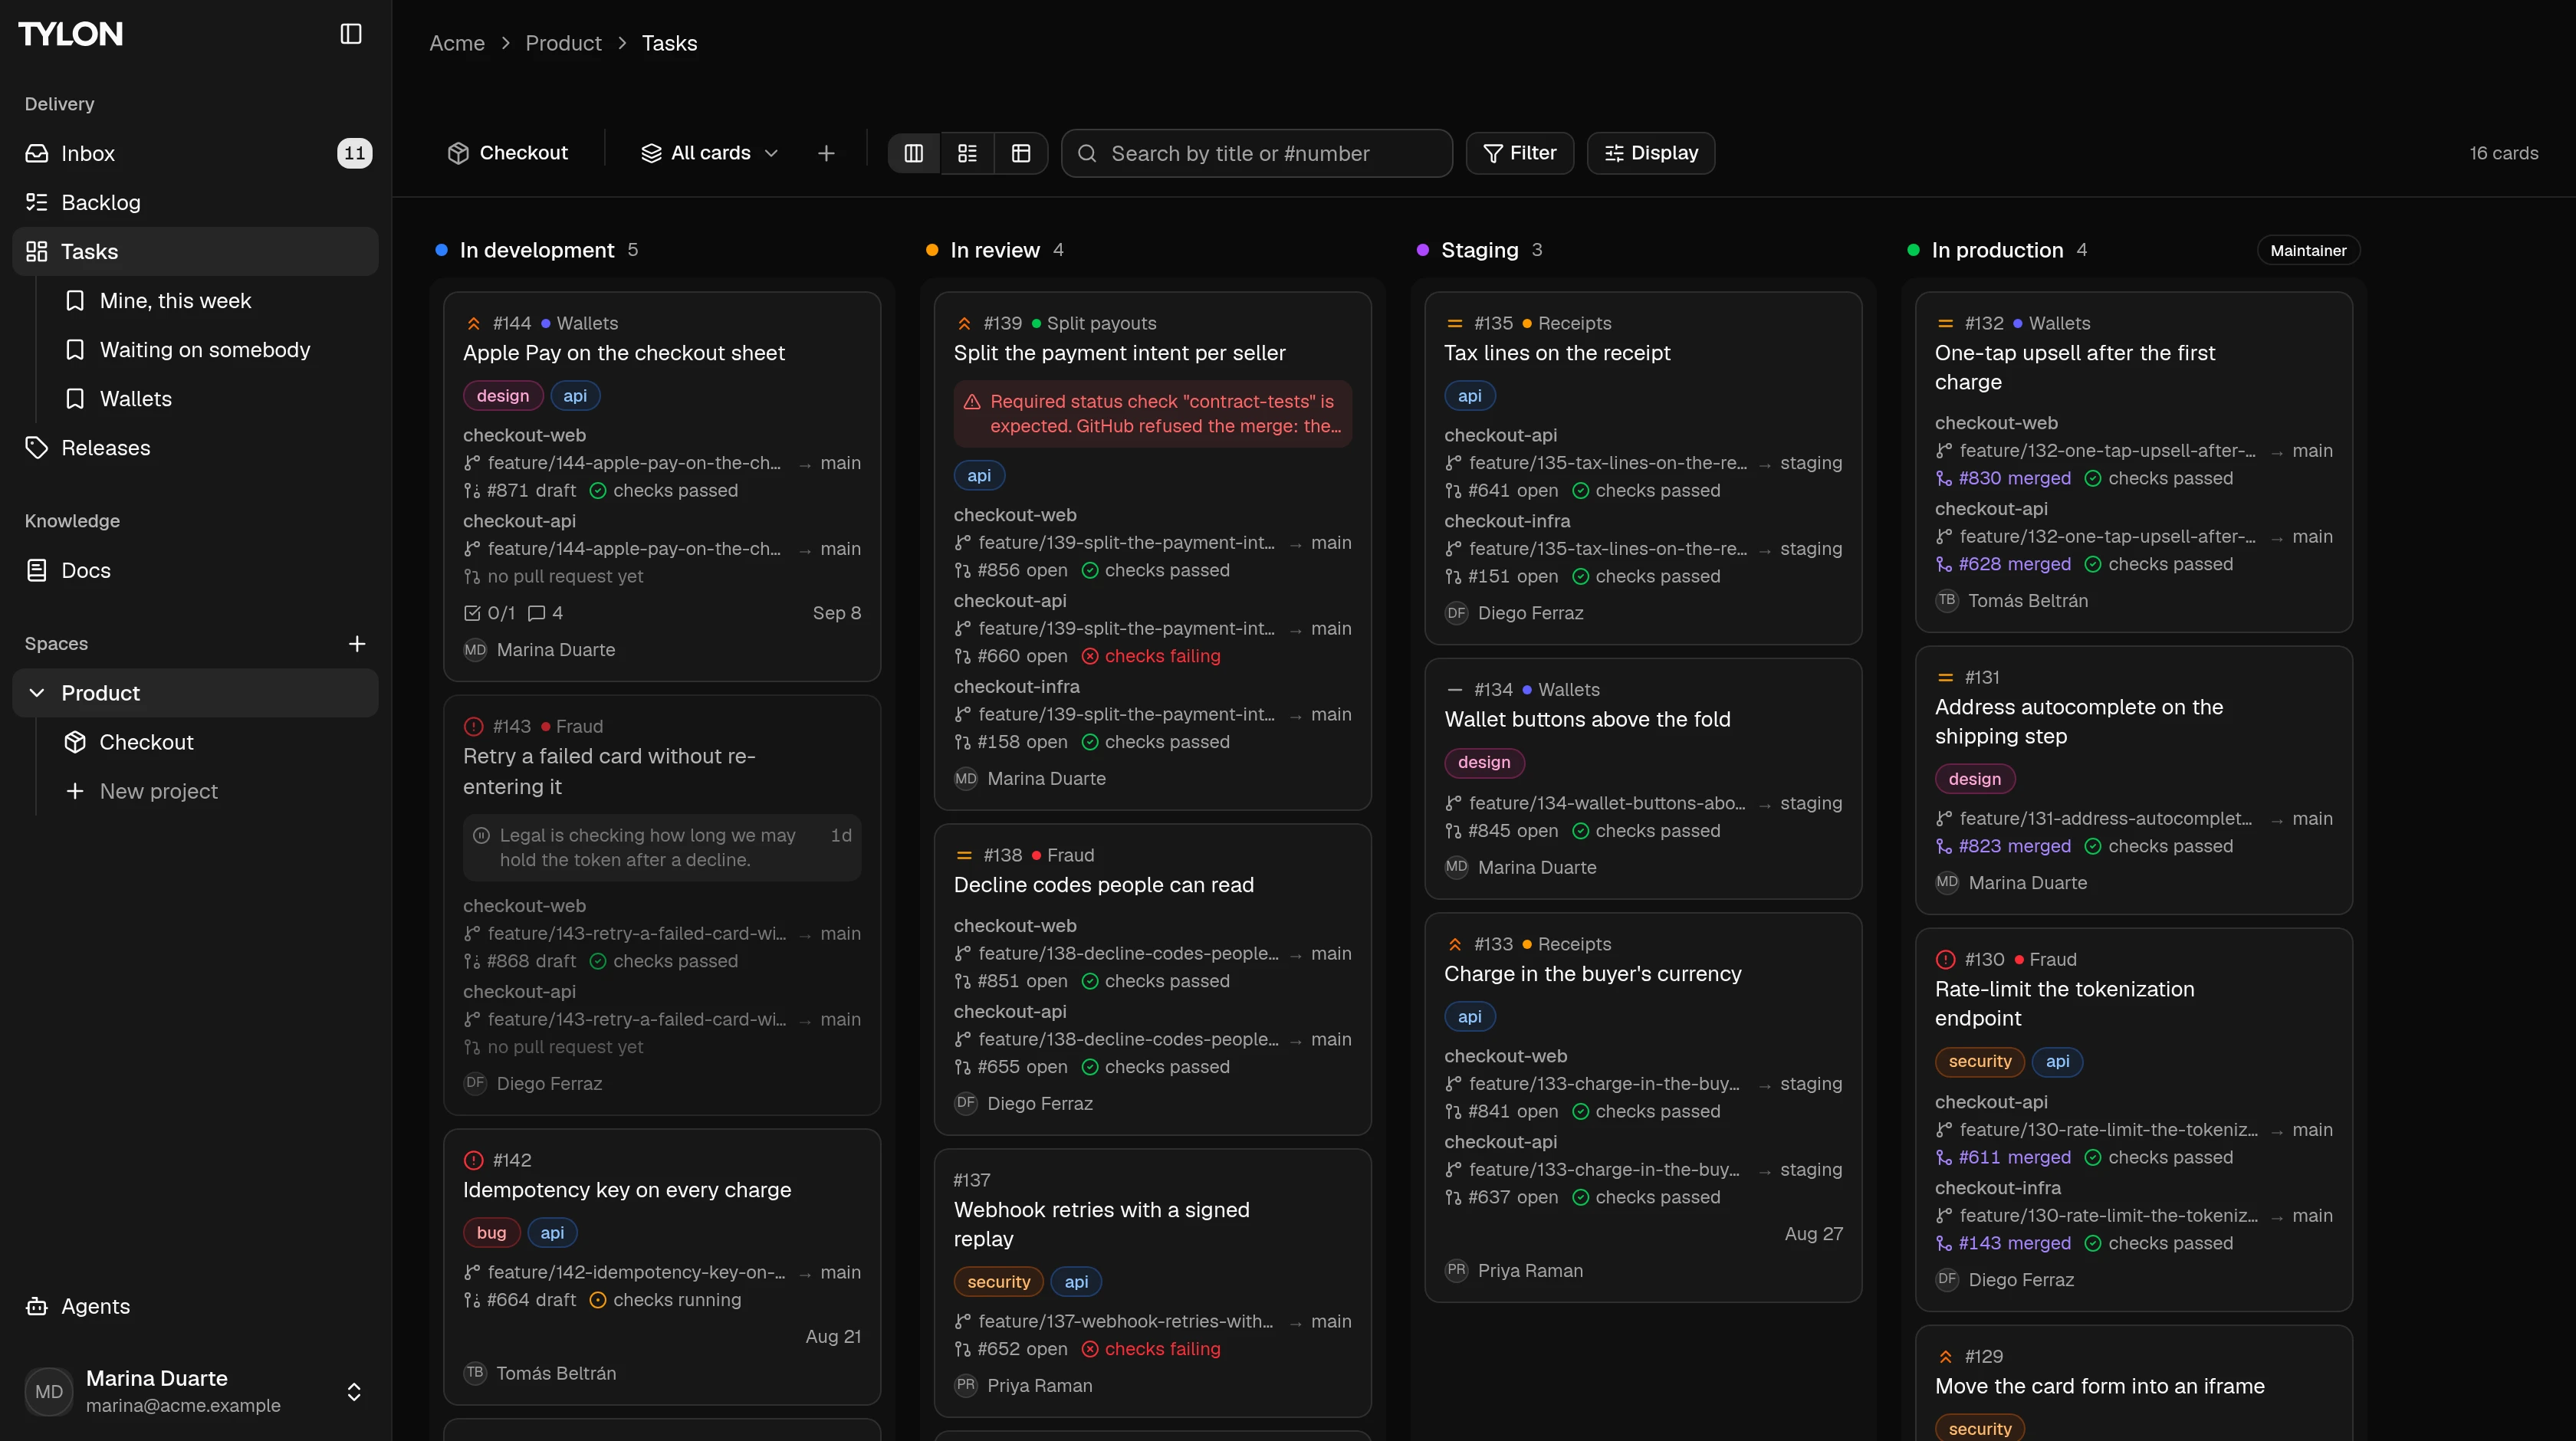Open the Inbox tray icon

(x=37, y=153)
